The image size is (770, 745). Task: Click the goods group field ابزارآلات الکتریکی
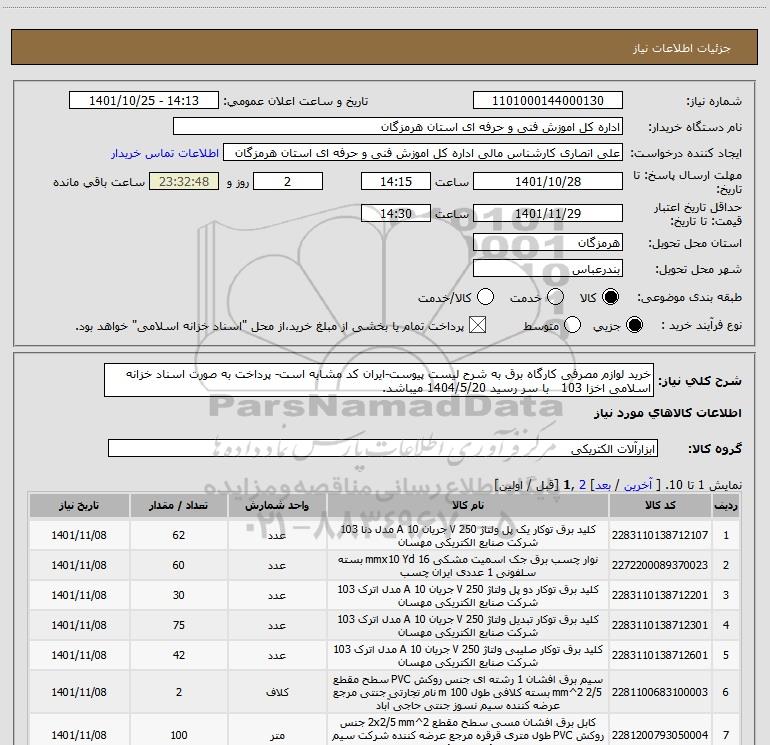click(383, 448)
